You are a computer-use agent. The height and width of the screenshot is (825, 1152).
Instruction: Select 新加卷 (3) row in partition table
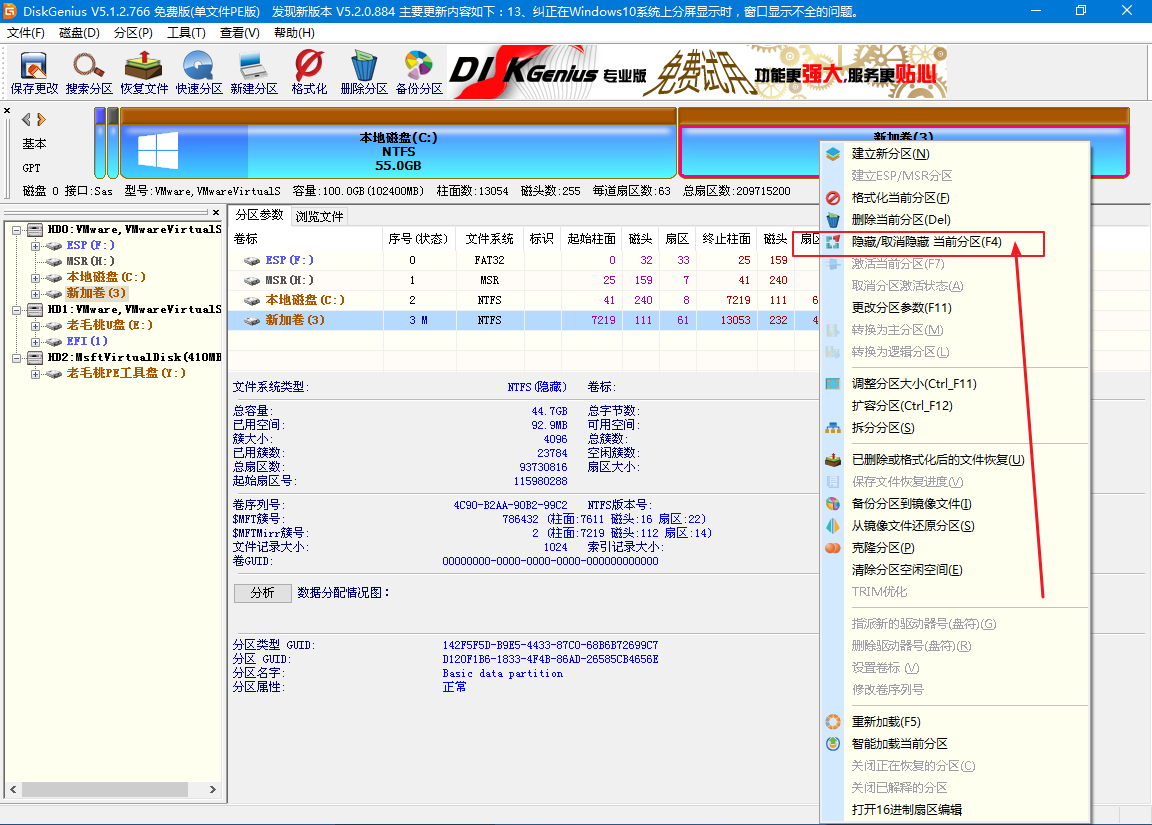[x=523, y=320]
